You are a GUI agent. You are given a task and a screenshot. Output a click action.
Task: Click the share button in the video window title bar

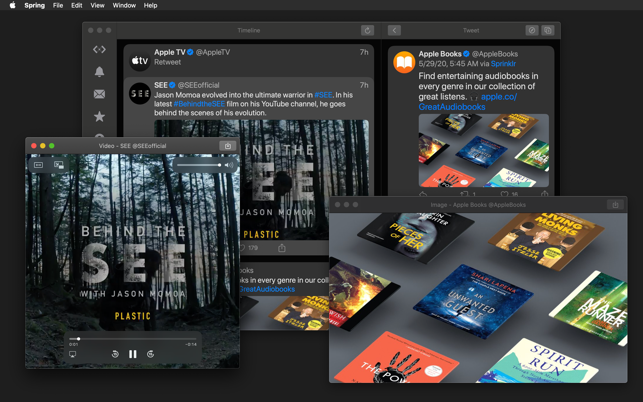coord(227,146)
